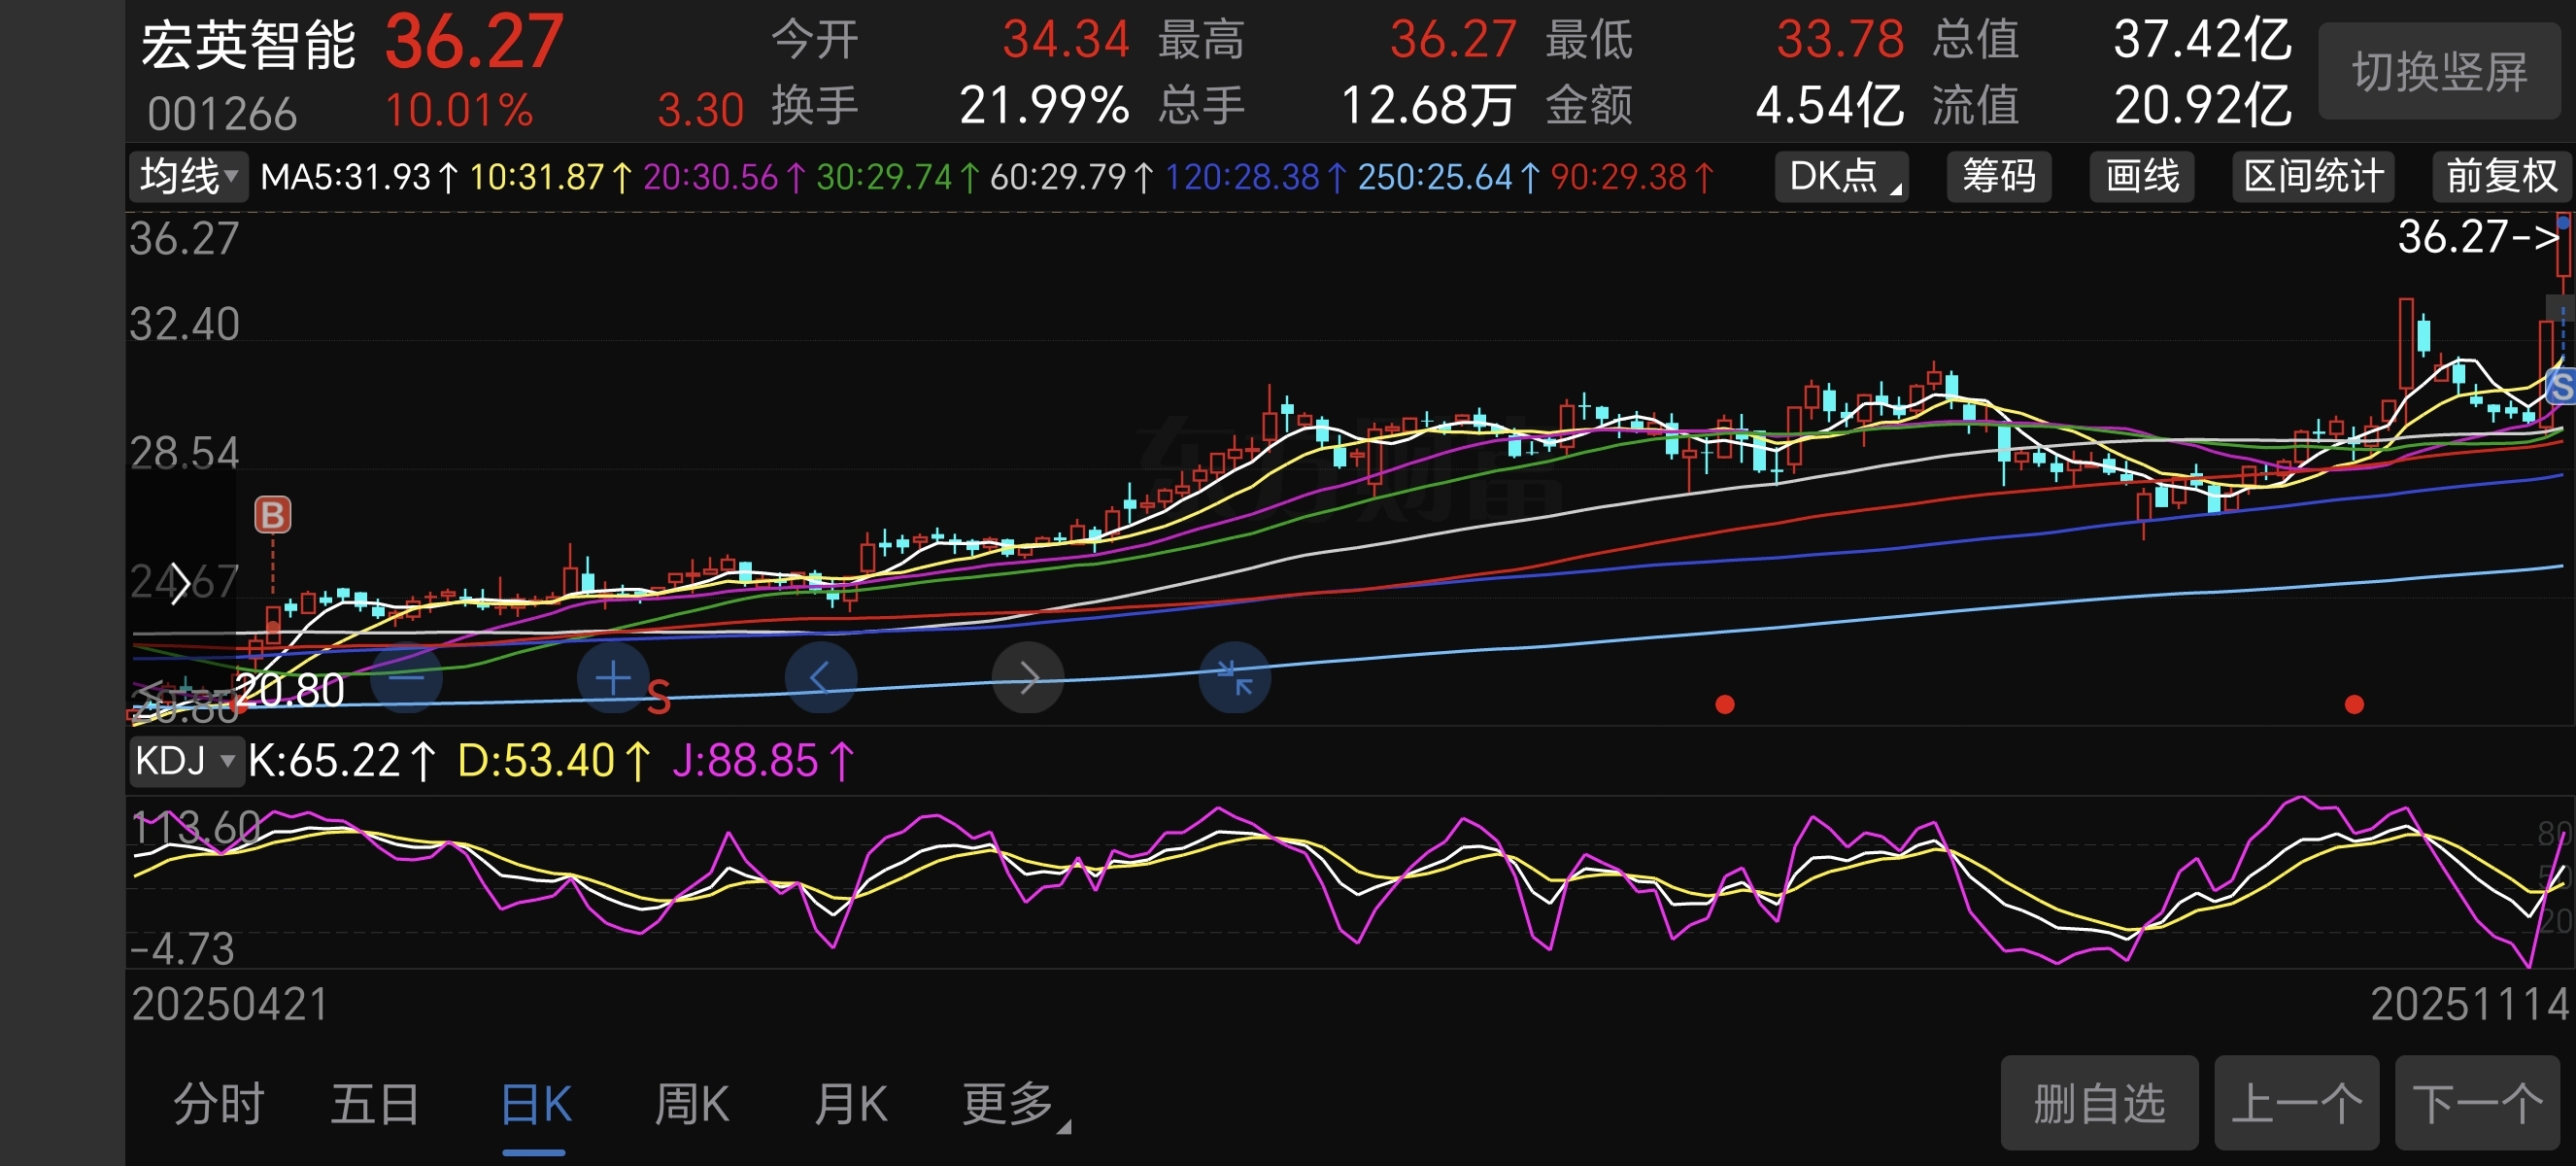Viewport: 2576px width, 1166px height.
Task: Click the collapse arrows circle icon
Action: [1235, 679]
